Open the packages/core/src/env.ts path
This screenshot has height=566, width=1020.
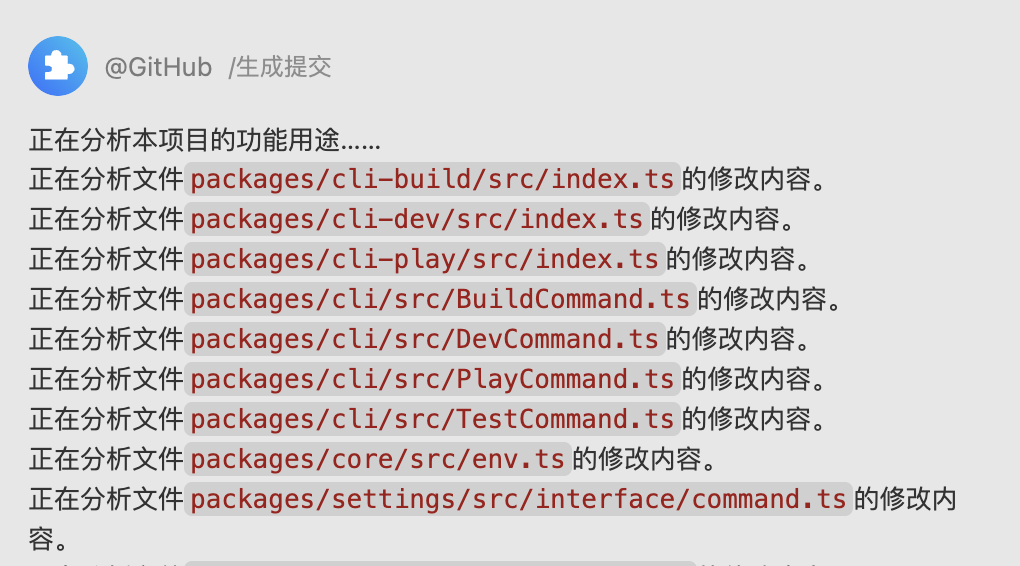379,459
